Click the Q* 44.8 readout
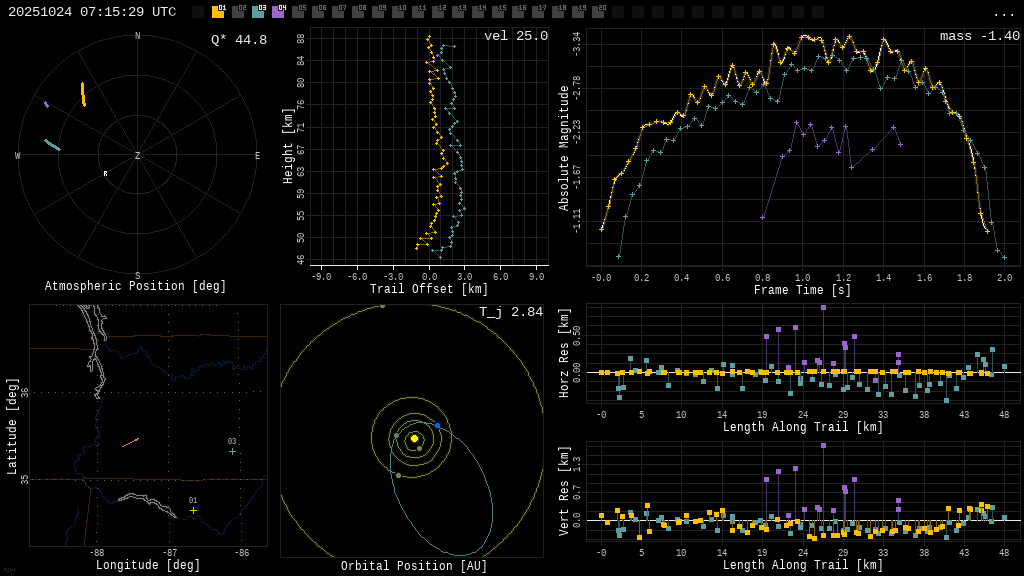This screenshot has width=1024, height=576. (x=238, y=40)
